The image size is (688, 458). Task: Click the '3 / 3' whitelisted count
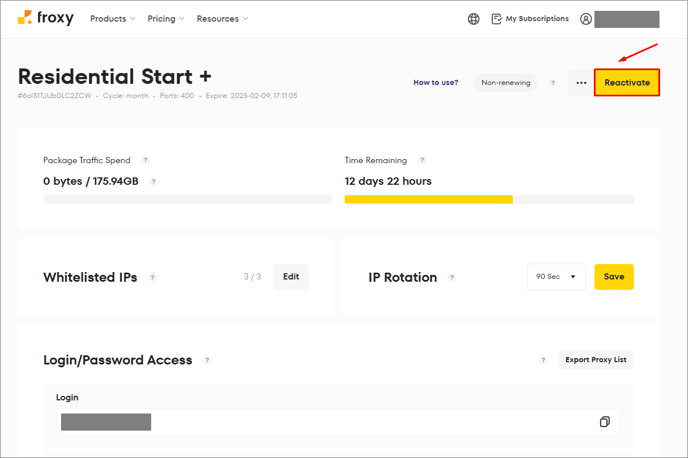point(252,277)
